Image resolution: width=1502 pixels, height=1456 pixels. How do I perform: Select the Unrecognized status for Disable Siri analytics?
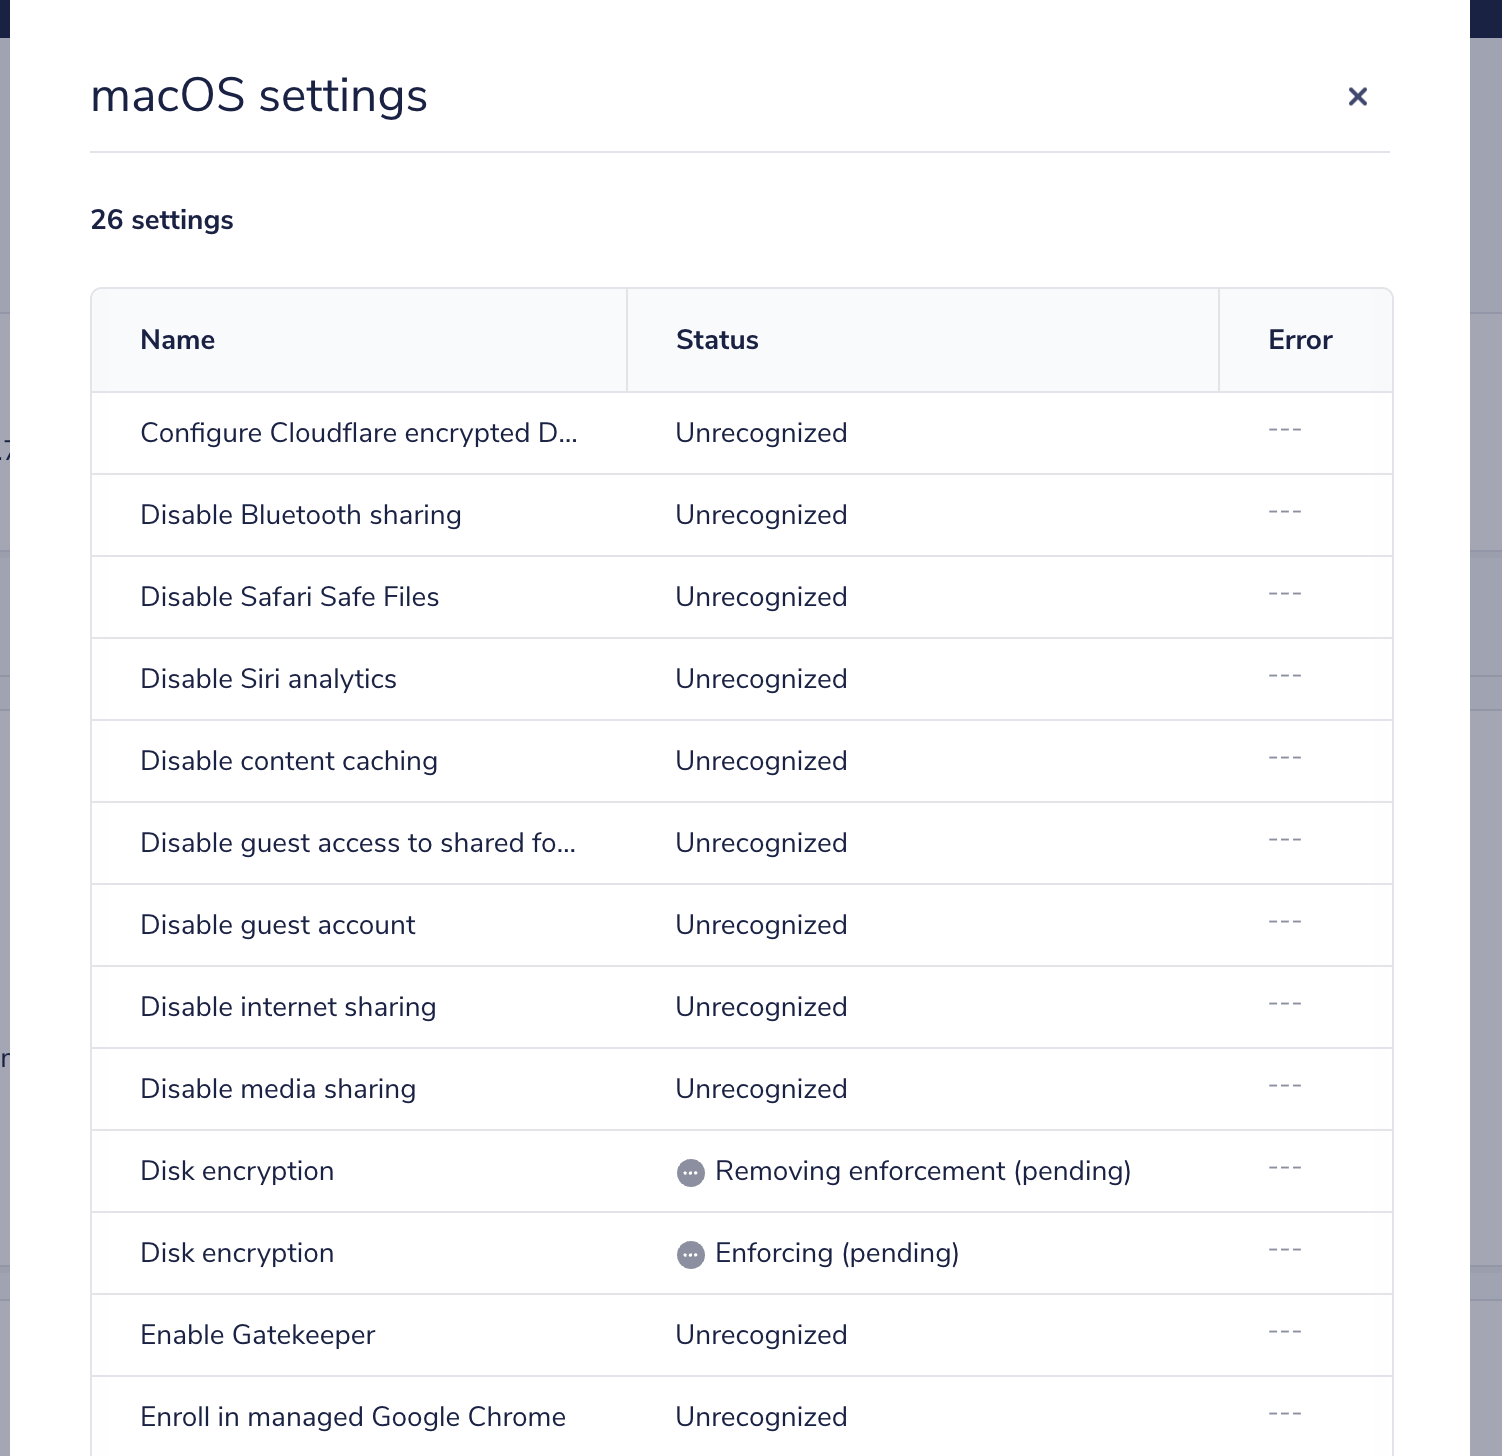[761, 678]
